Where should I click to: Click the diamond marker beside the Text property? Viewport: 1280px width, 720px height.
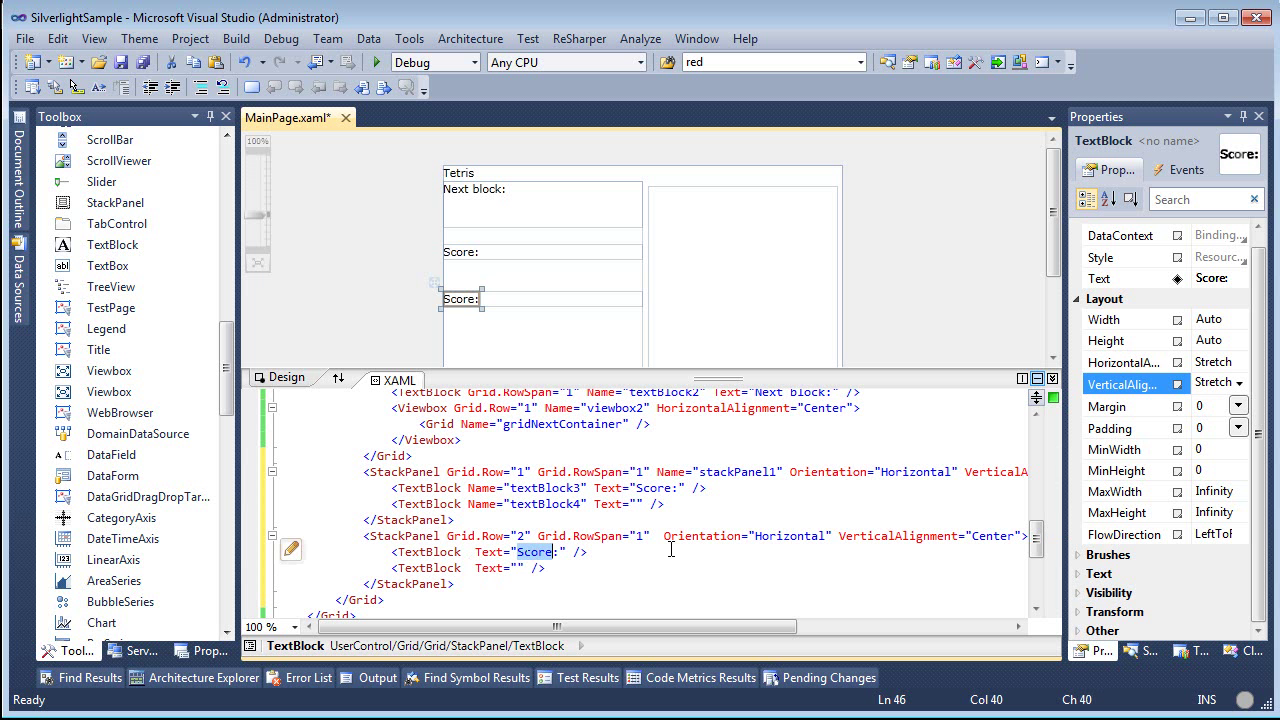coord(1177,279)
